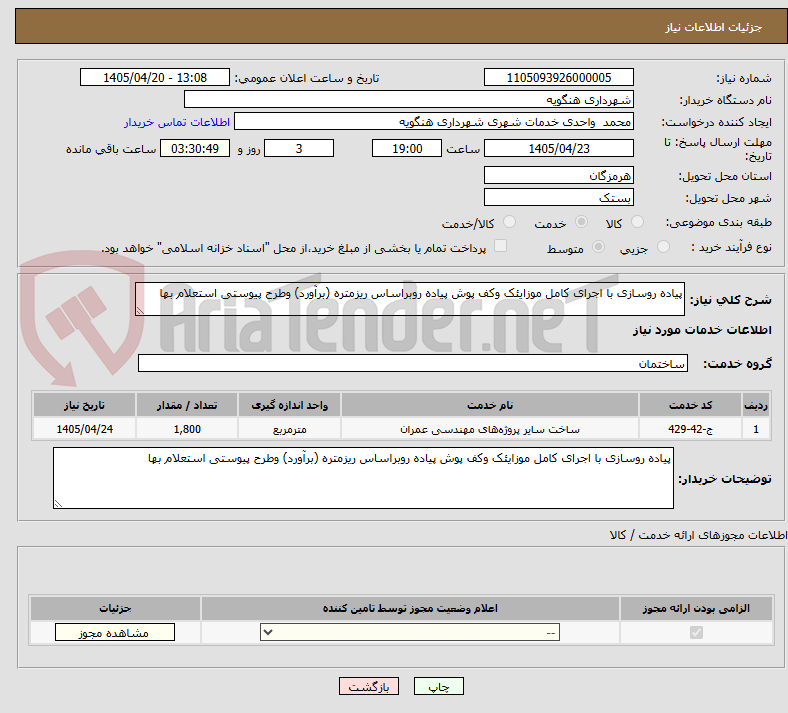
Task: Open اطلاعات تماس خریدار link
Action: (177, 122)
